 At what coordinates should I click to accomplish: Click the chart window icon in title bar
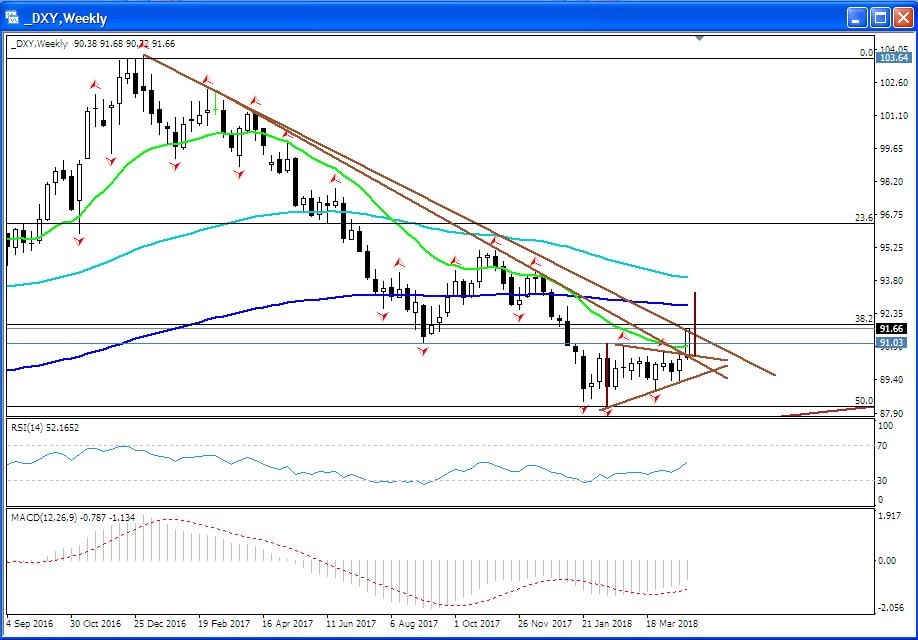click(x=13, y=18)
